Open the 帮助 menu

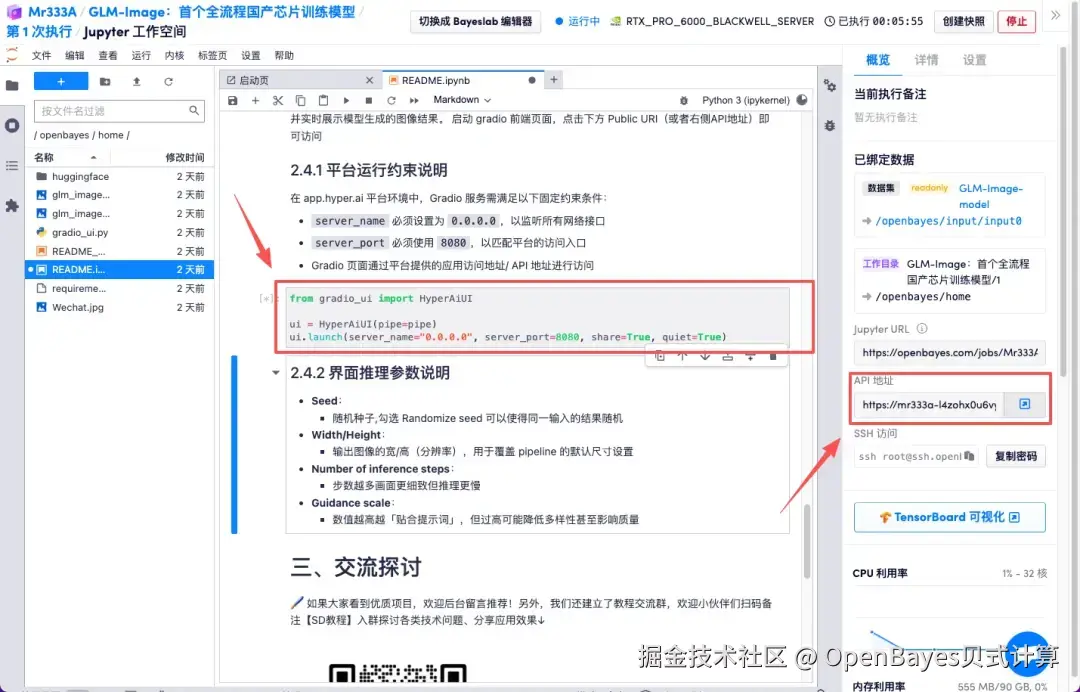[x=284, y=55]
